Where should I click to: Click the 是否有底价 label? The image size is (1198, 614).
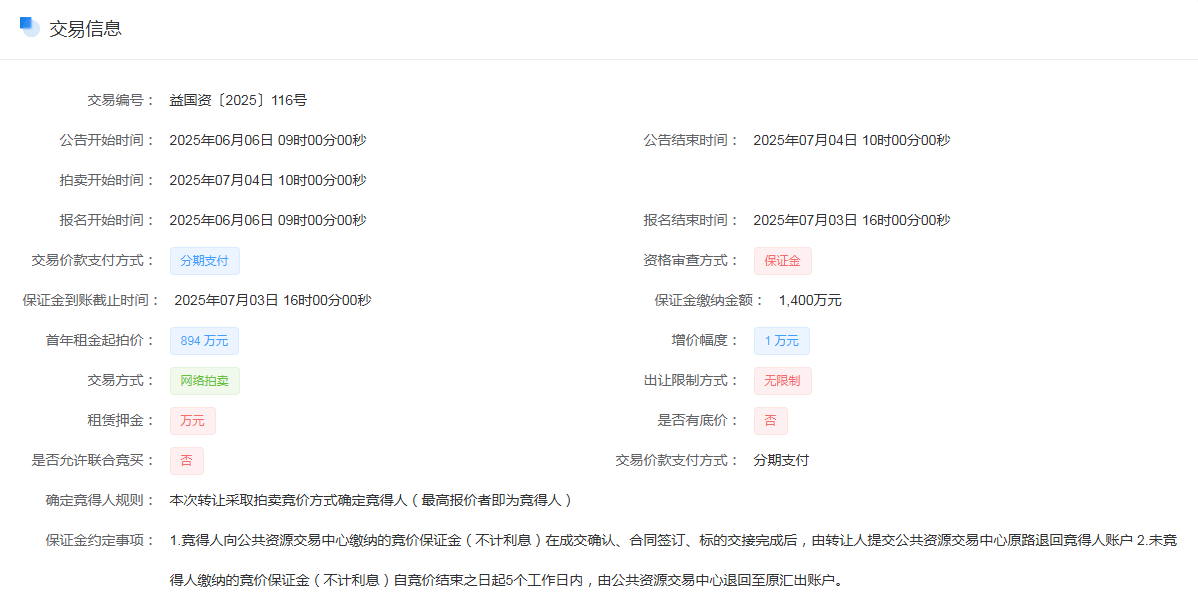698,421
